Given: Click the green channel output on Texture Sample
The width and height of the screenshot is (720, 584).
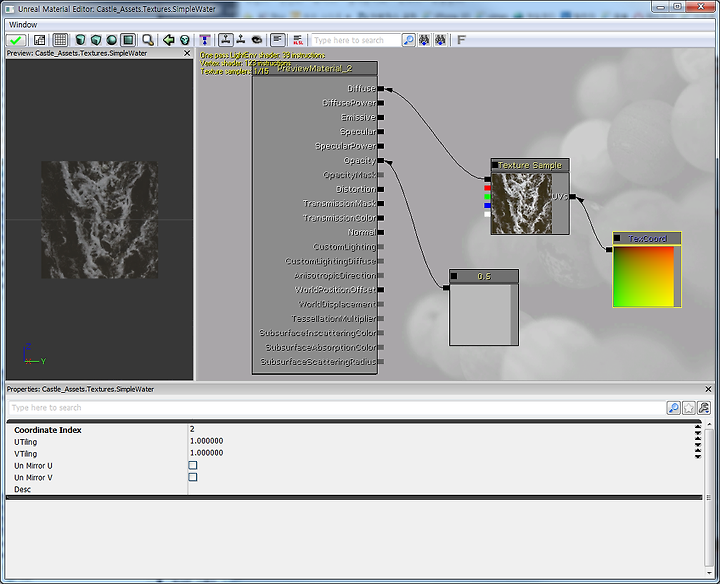Looking at the screenshot, I should pyautogui.click(x=487, y=197).
